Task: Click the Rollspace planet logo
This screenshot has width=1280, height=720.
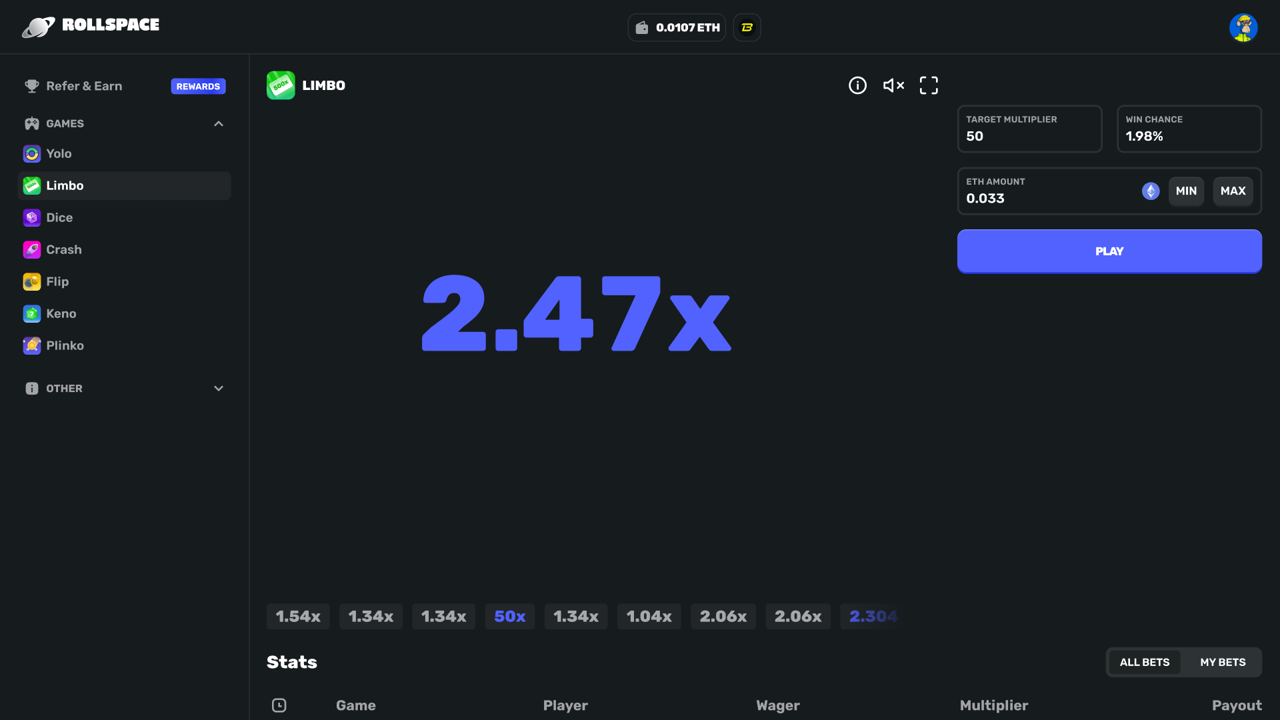Action: [x=38, y=27]
